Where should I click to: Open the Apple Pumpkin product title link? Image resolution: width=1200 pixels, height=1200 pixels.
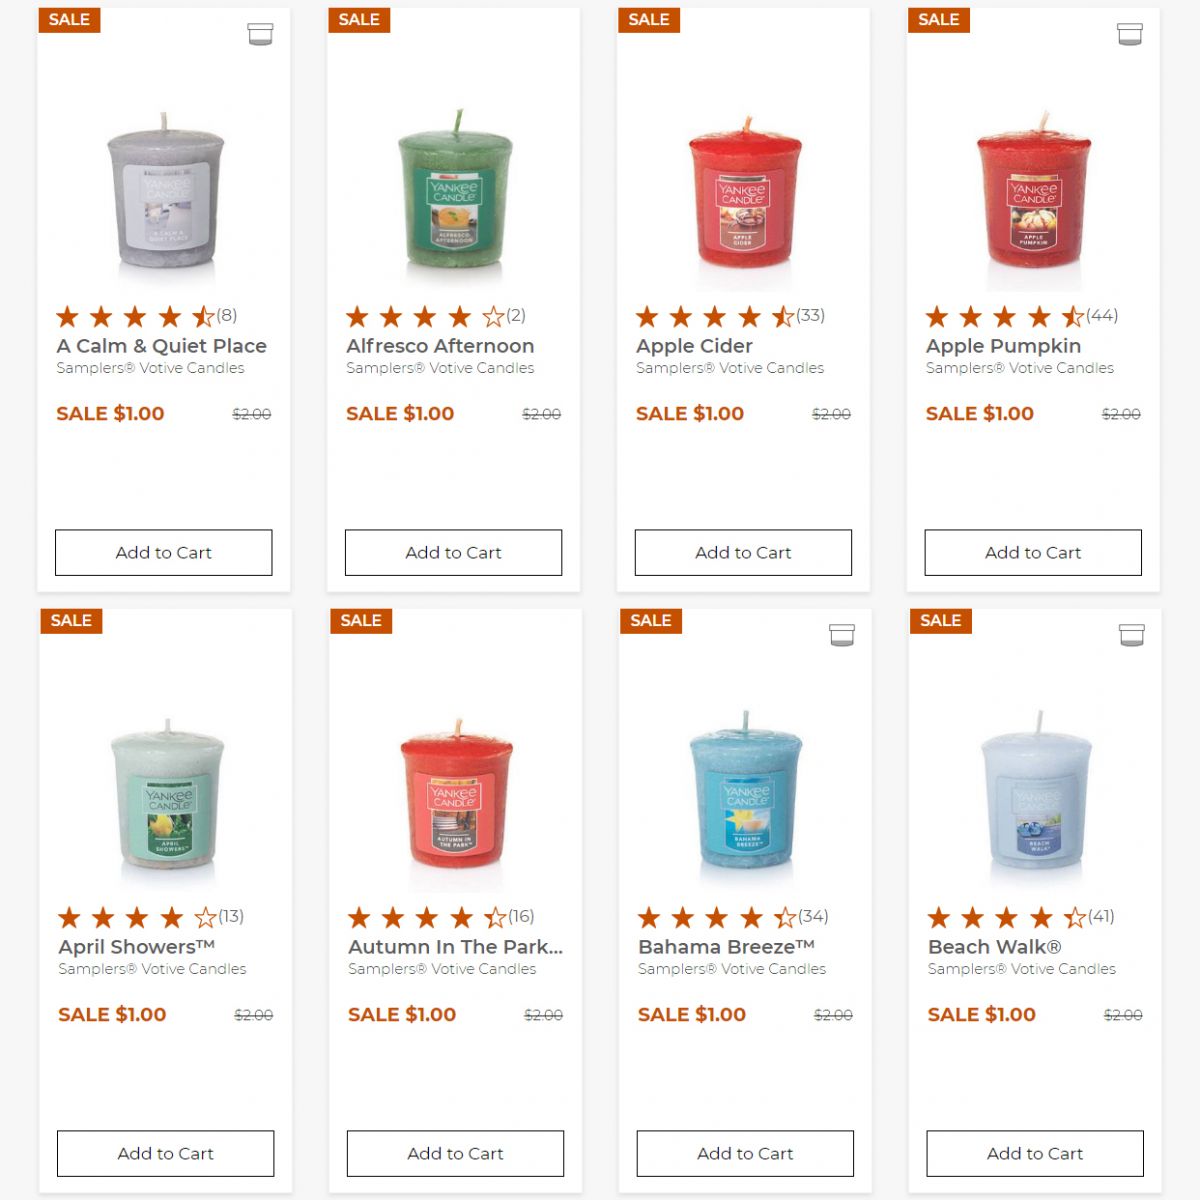pos(1003,346)
